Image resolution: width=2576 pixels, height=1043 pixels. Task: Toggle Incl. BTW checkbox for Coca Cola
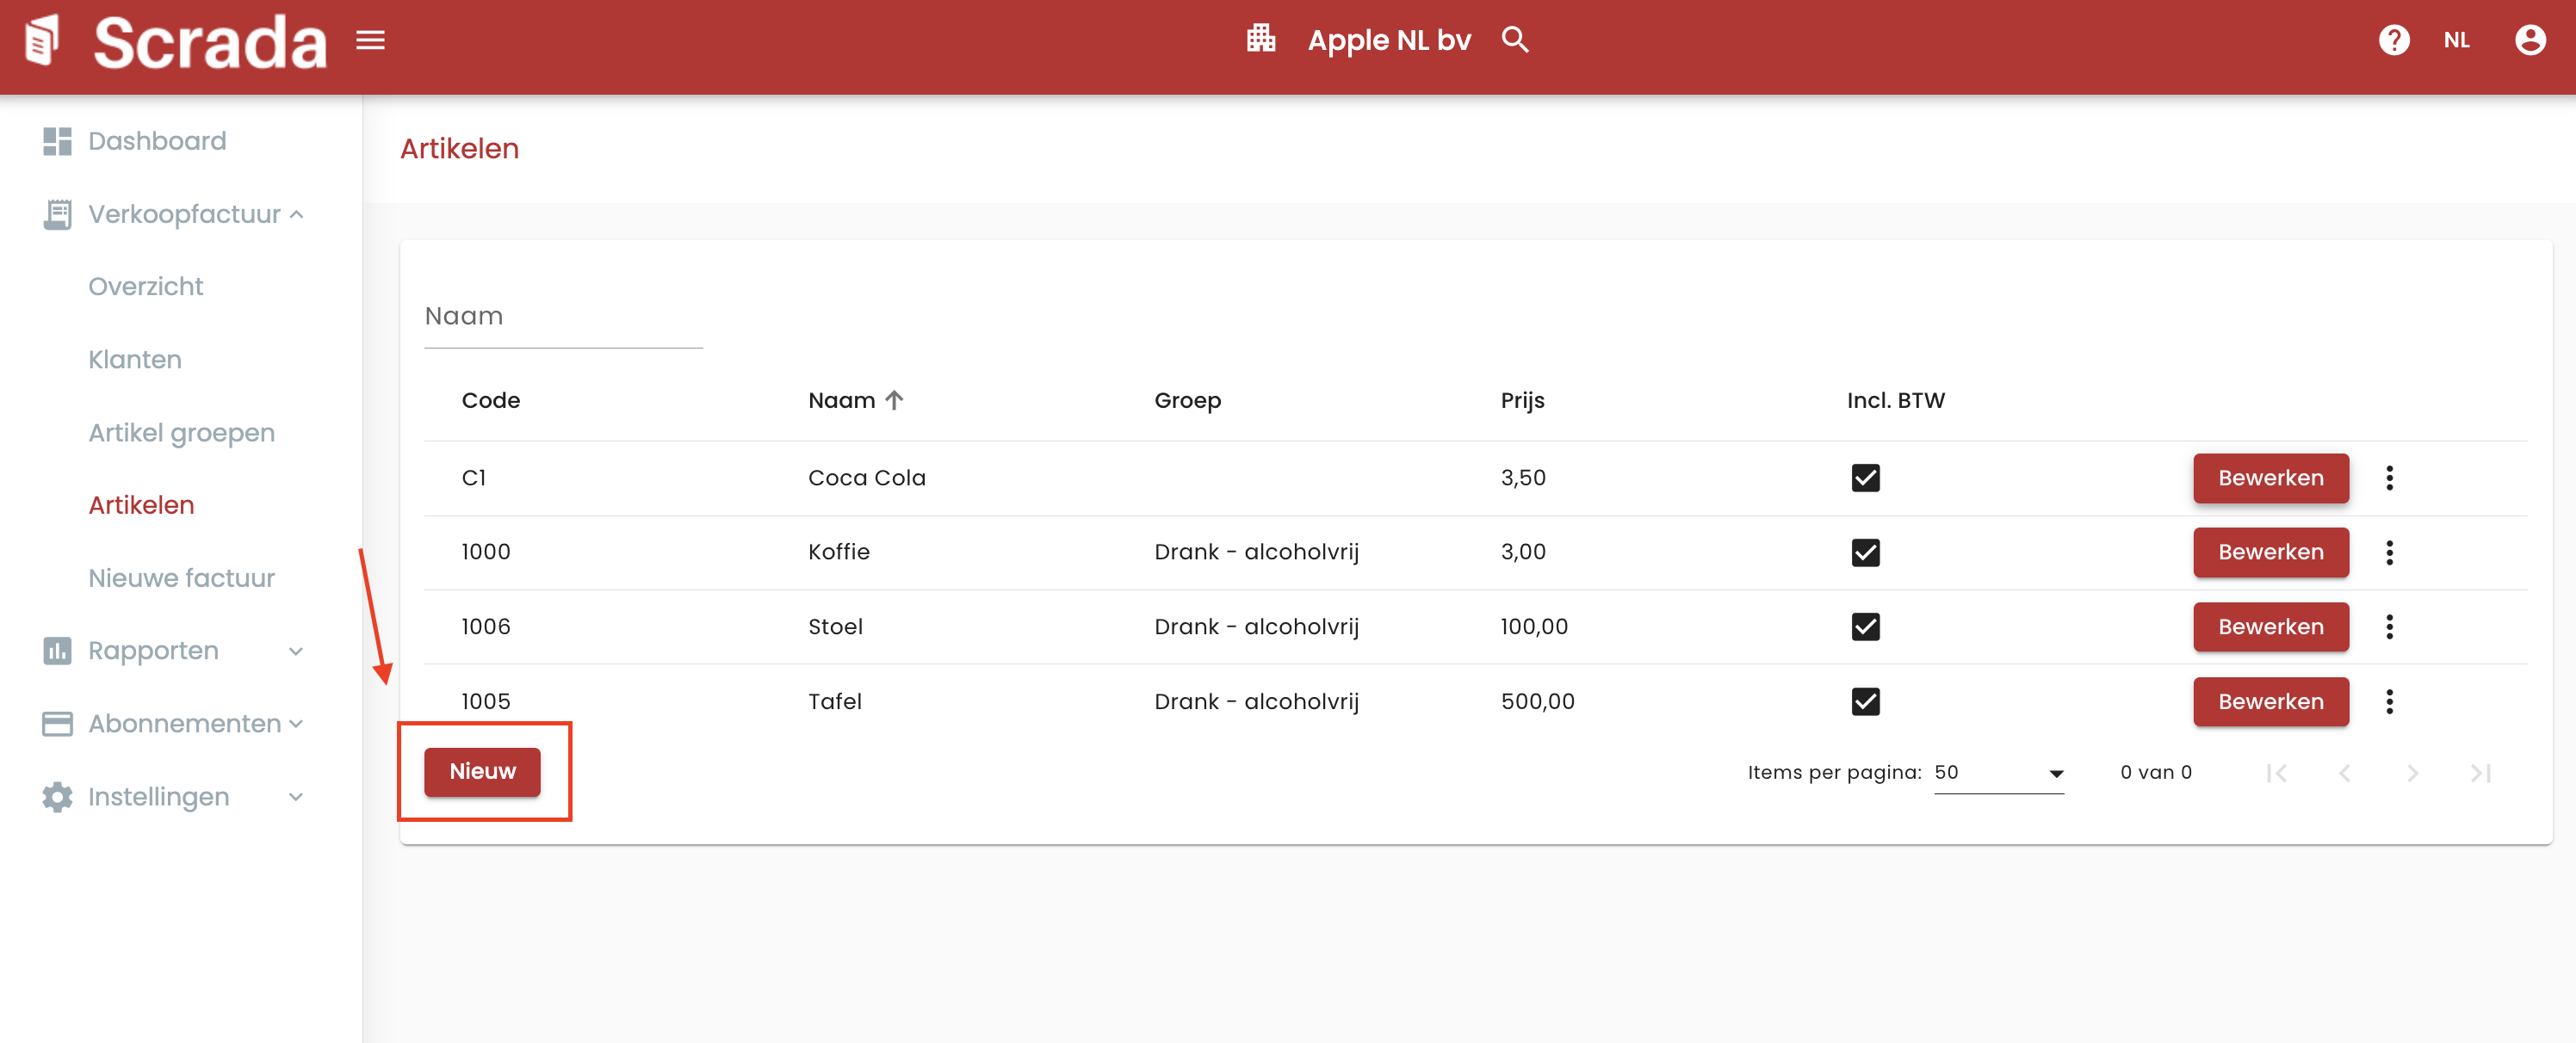1865,478
